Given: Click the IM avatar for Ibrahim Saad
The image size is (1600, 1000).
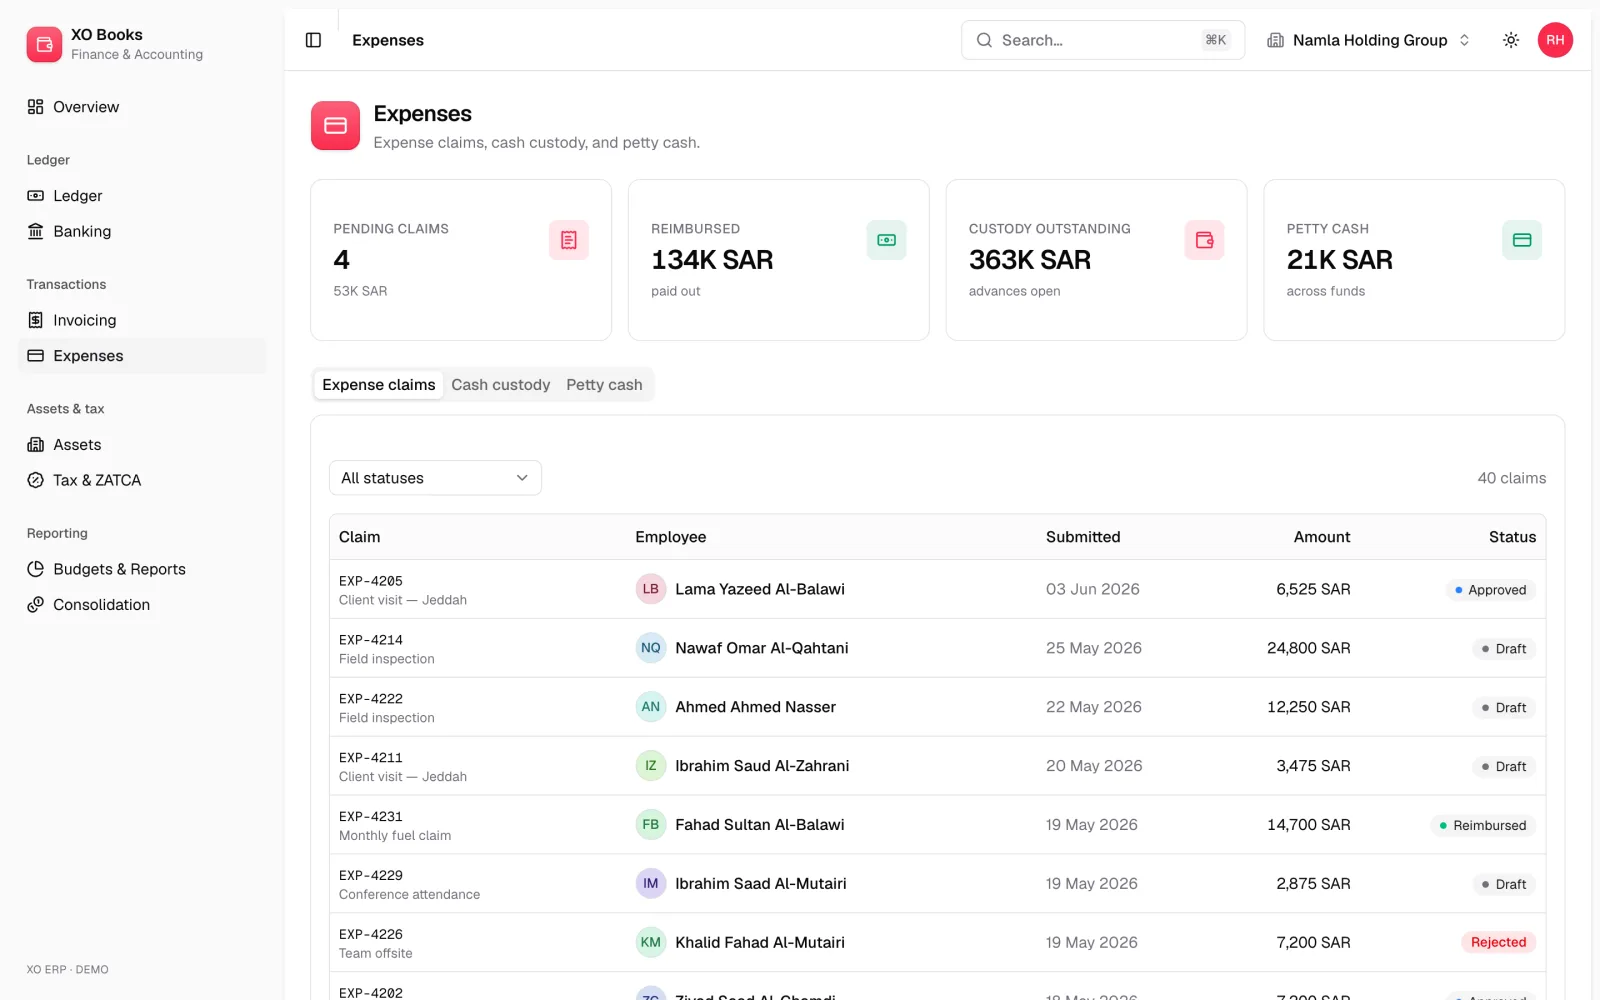Looking at the screenshot, I should (651, 884).
